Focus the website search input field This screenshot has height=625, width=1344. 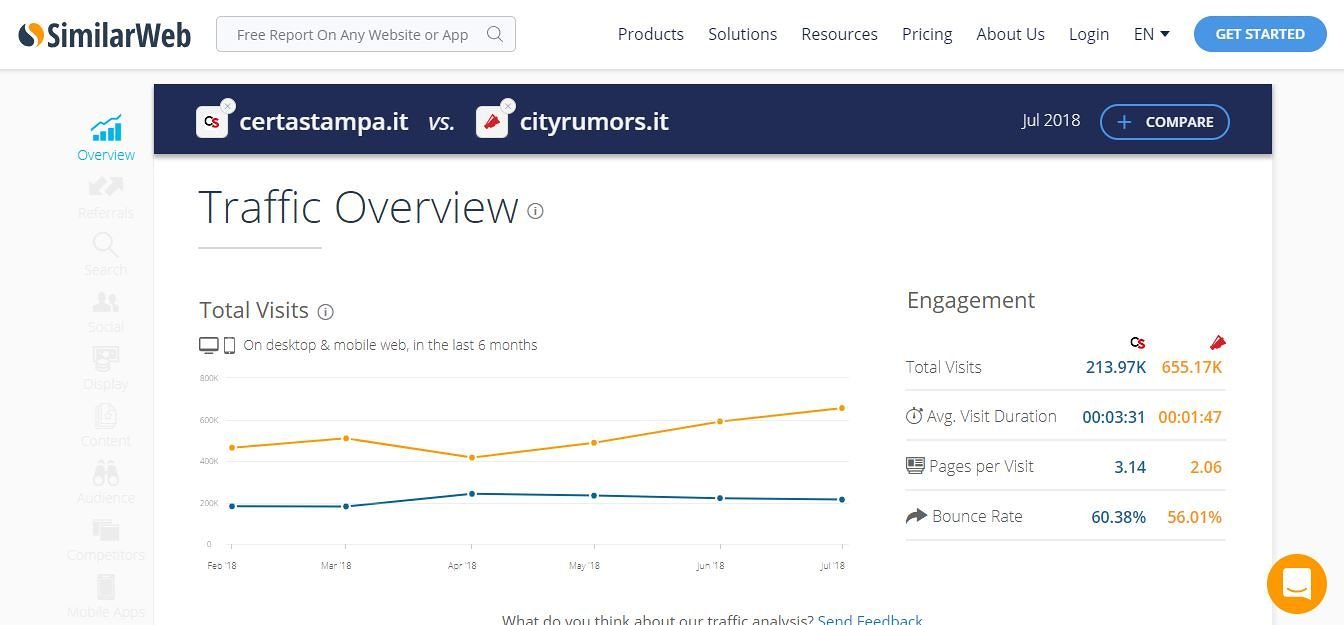[x=352, y=35]
